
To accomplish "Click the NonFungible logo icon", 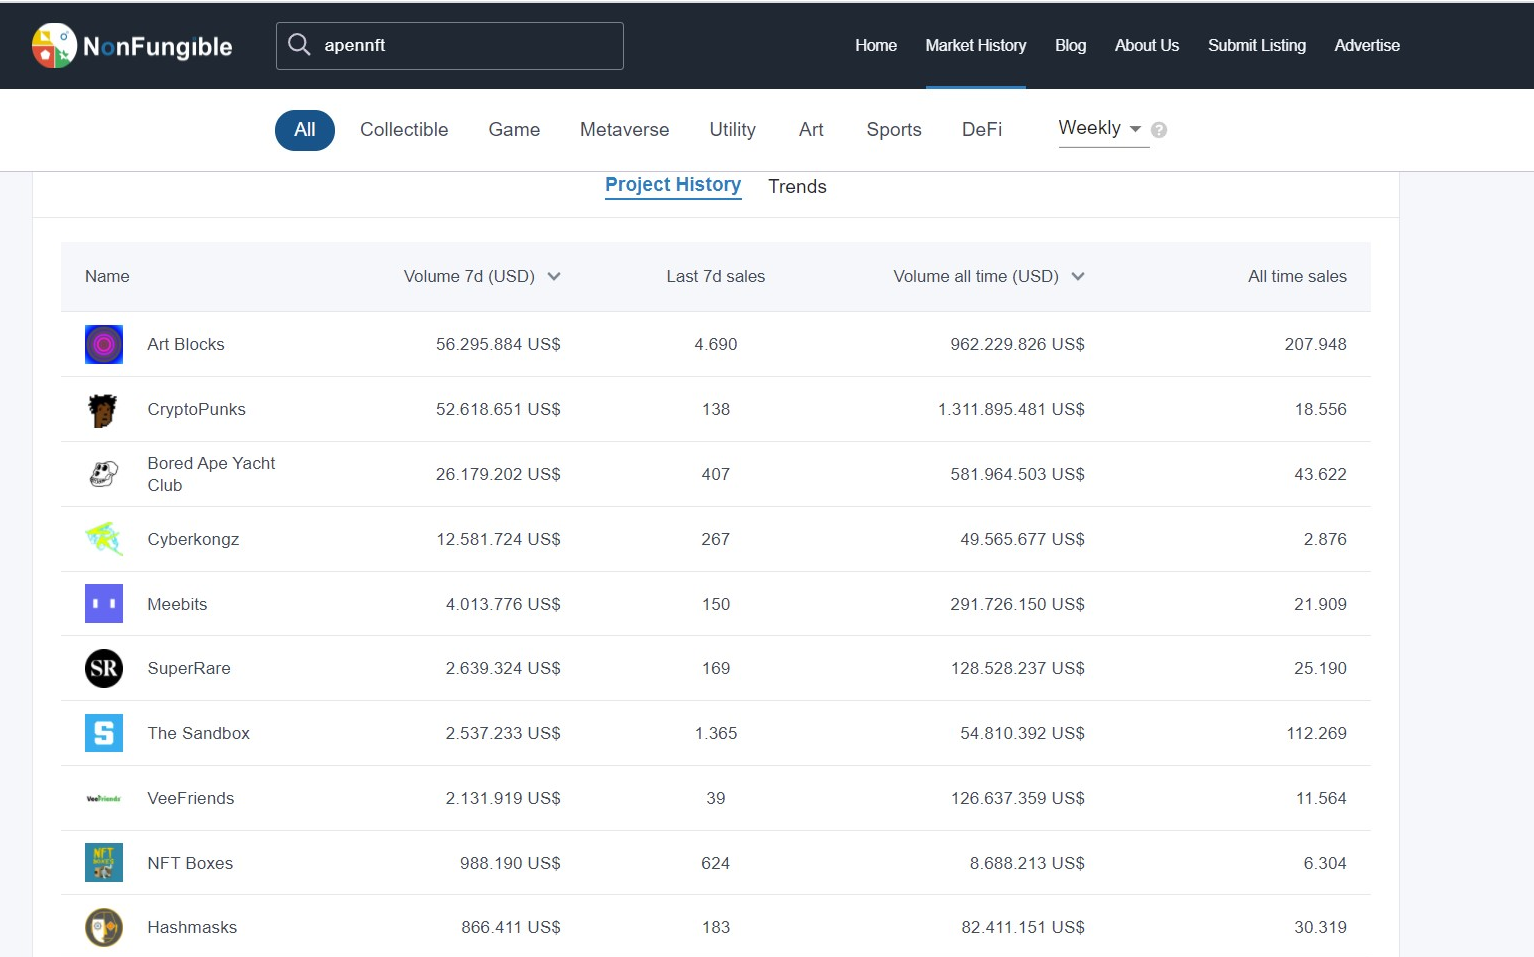I will (x=54, y=46).
